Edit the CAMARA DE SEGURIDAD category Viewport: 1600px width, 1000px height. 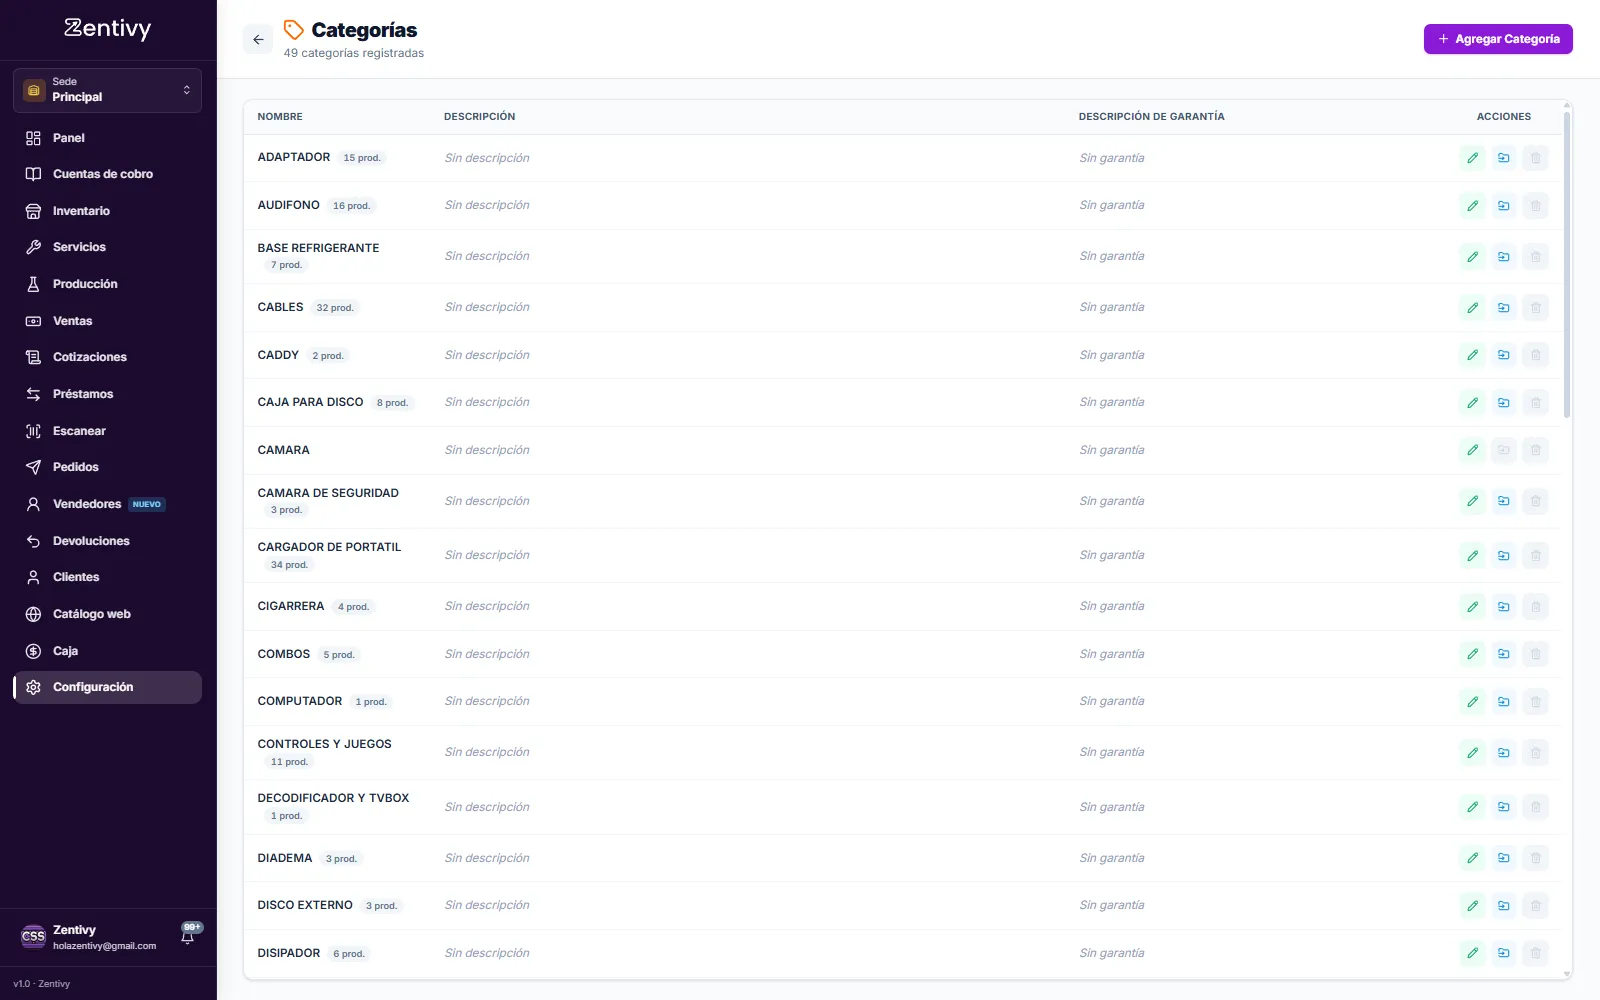[x=1472, y=501]
